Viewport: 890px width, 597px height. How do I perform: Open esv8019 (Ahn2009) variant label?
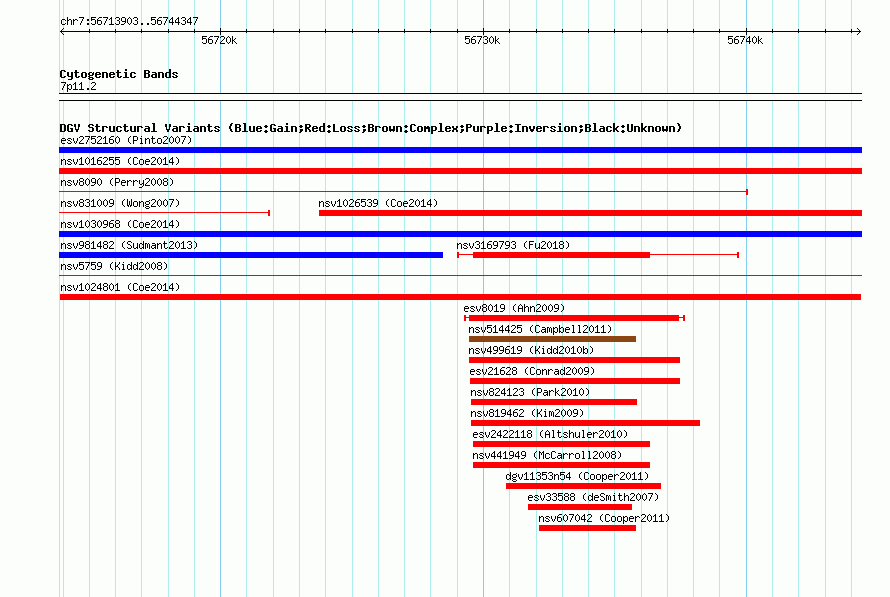(x=514, y=308)
